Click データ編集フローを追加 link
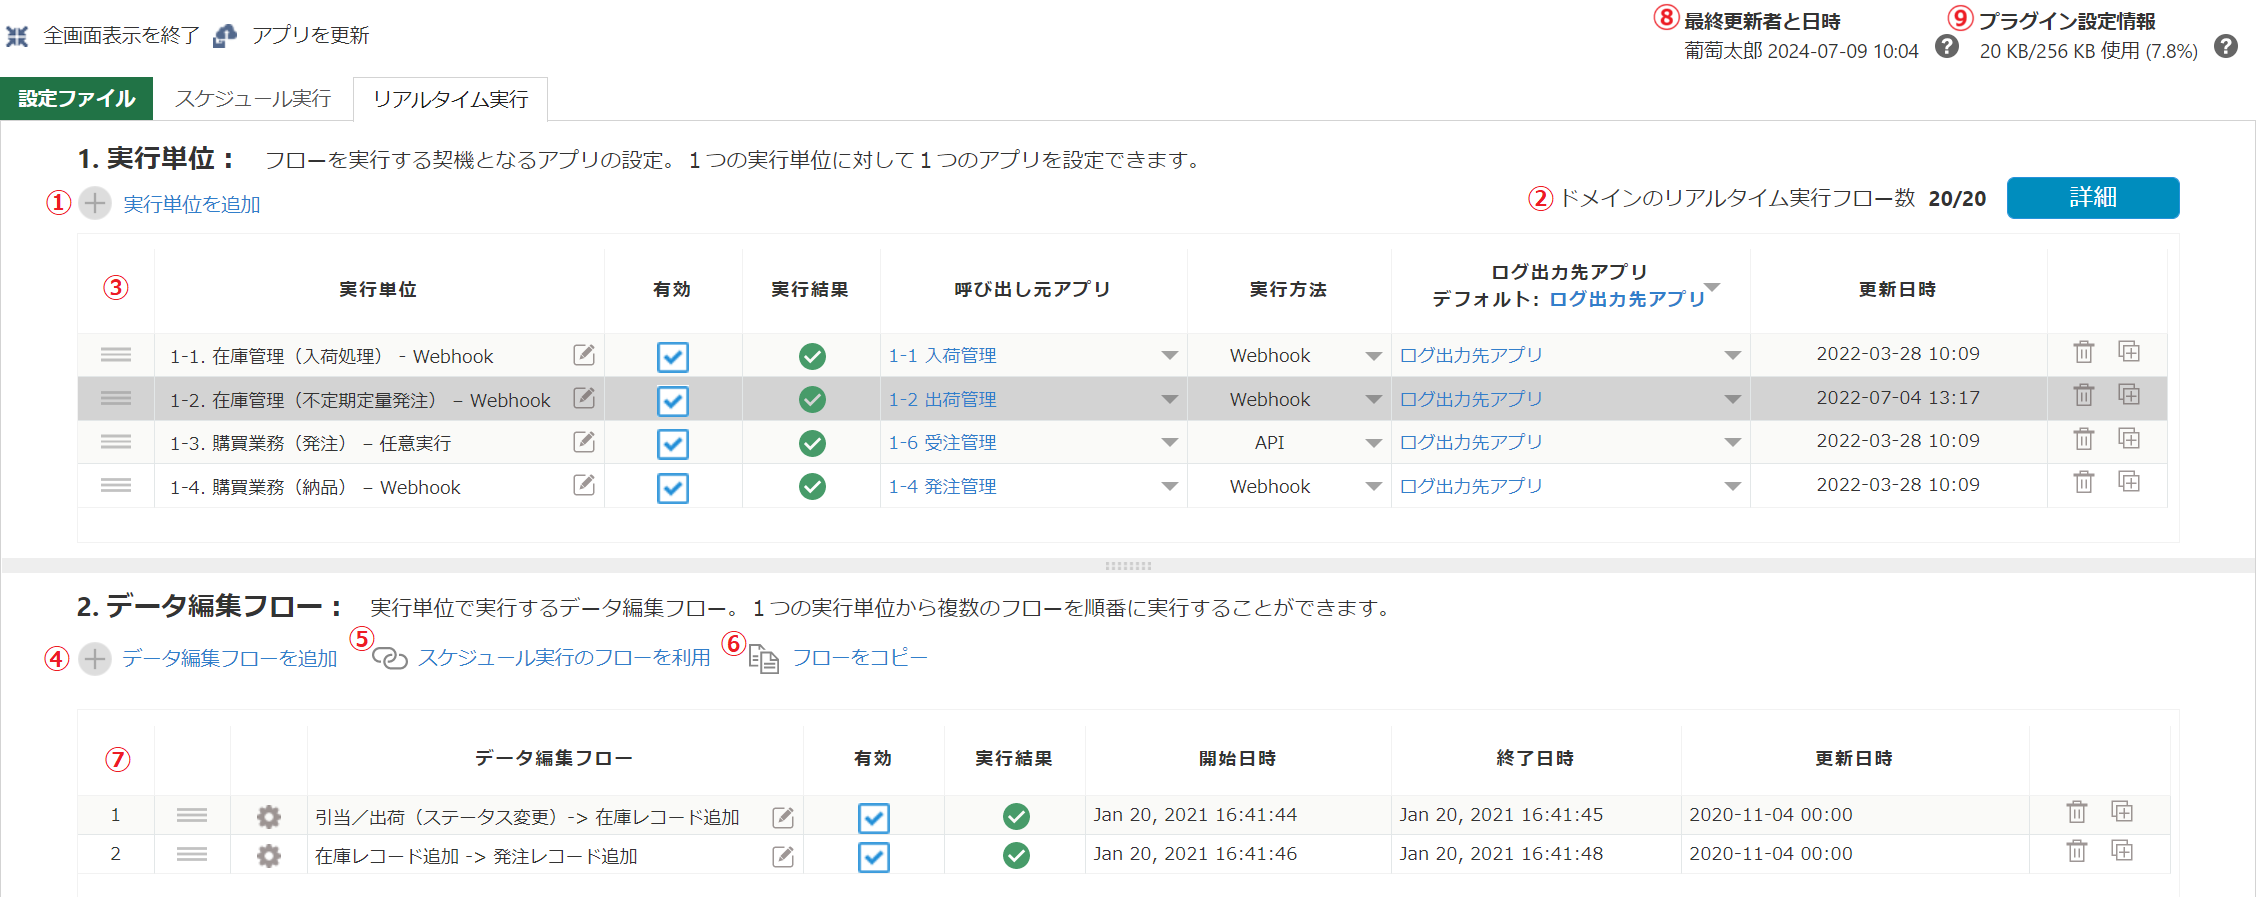Image resolution: width=2256 pixels, height=898 pixels. [230, 658]
